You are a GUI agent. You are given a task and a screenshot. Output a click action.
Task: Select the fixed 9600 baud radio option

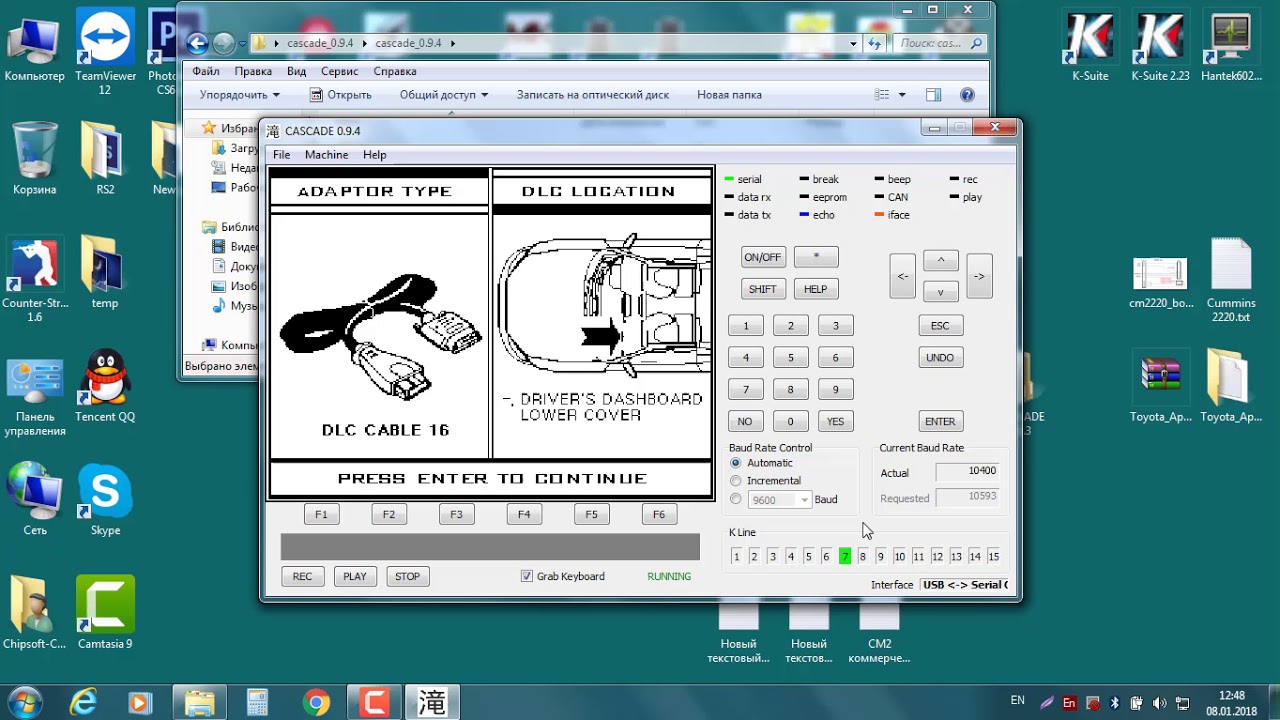(736, 499)
